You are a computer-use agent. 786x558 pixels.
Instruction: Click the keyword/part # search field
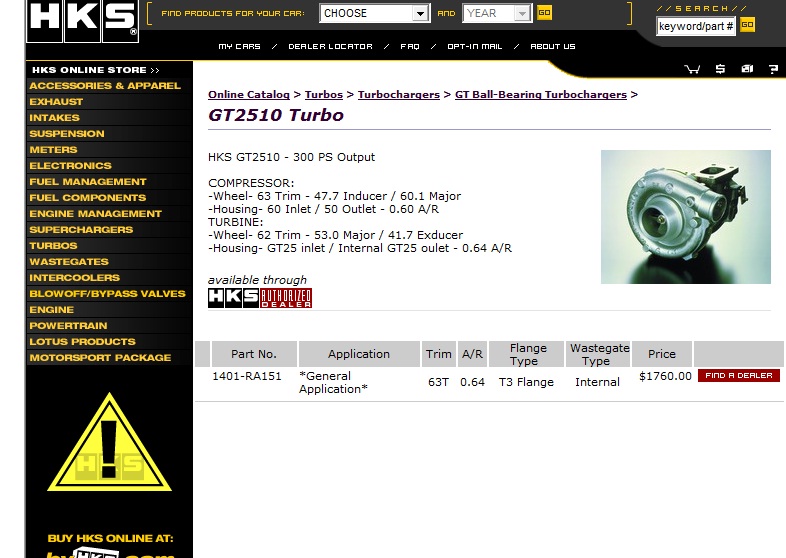696,26
